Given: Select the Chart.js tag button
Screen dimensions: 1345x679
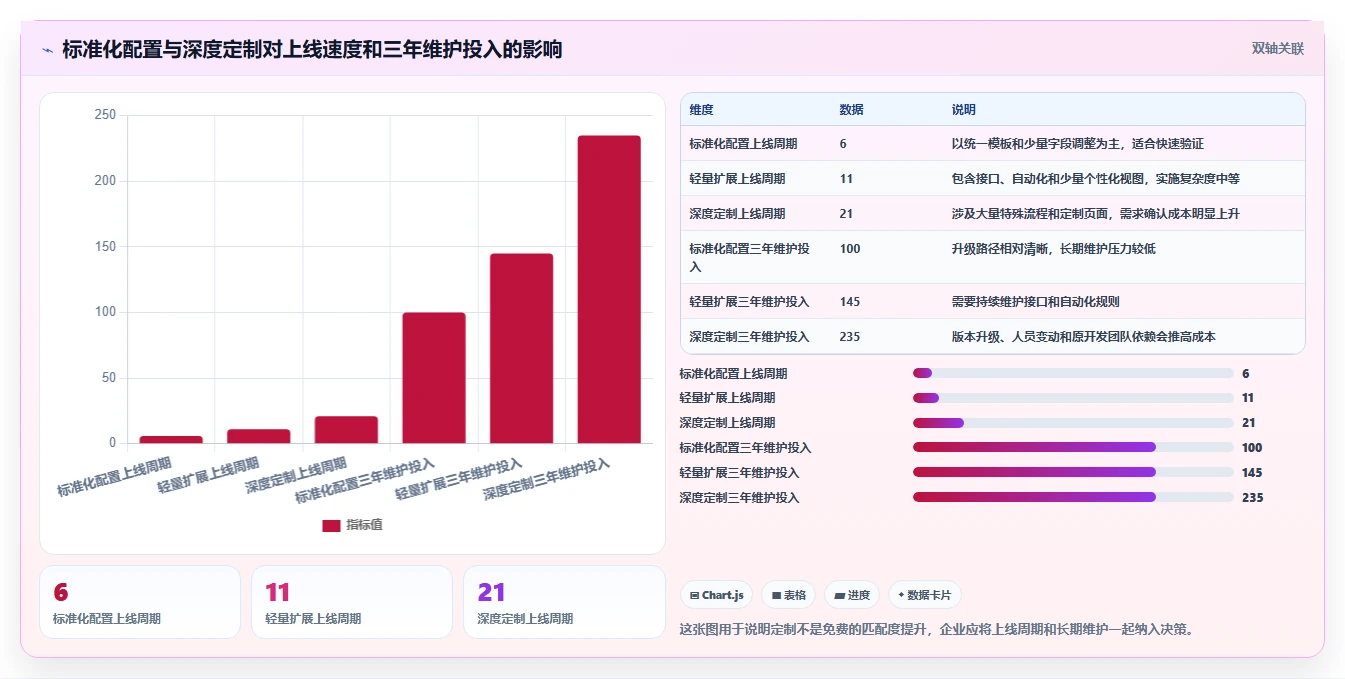Looking at the screenshot, I should [717, 595].
